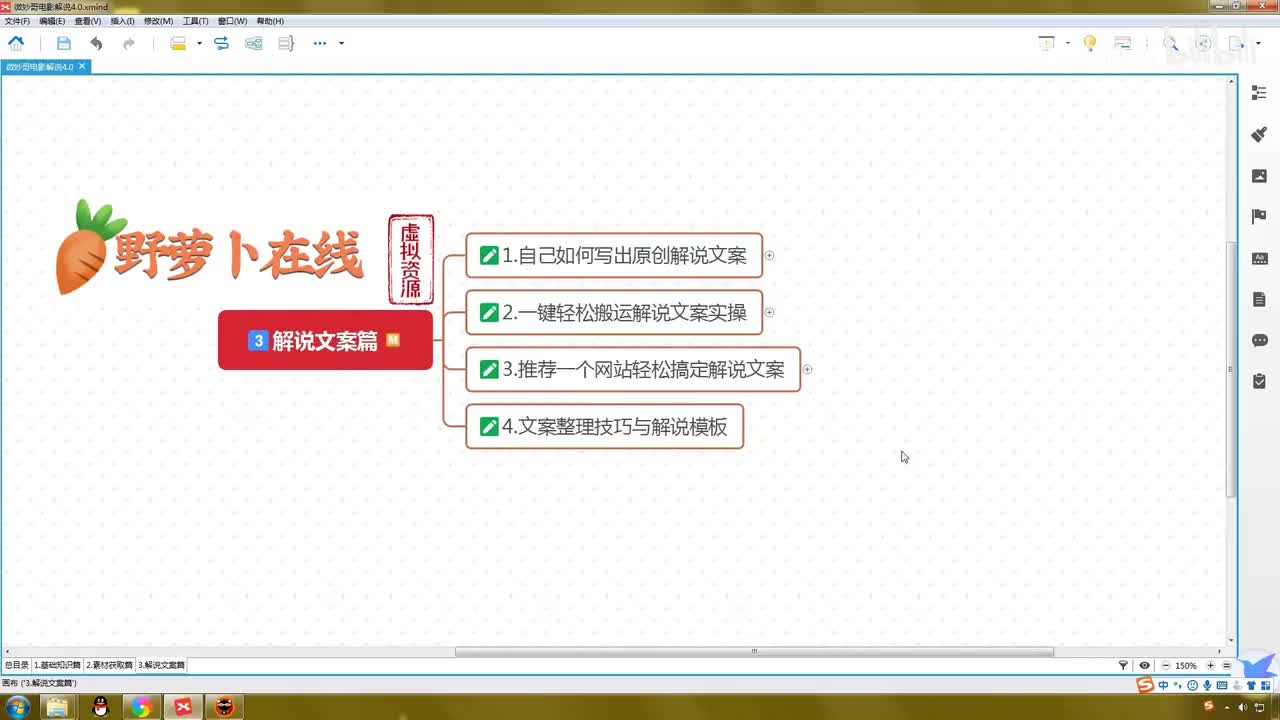This screenshot has height=720, width=1280.
Task: Open presentation mode dropdown arrow
Action: (1068, 43)
